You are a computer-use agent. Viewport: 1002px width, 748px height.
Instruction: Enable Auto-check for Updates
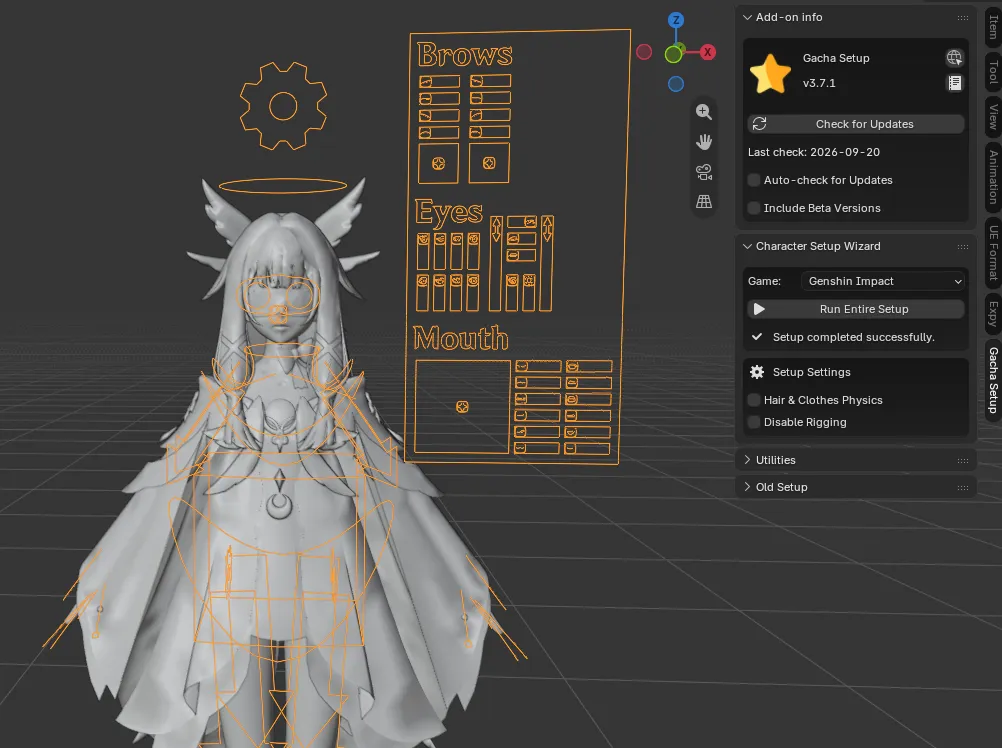[754, 180]
